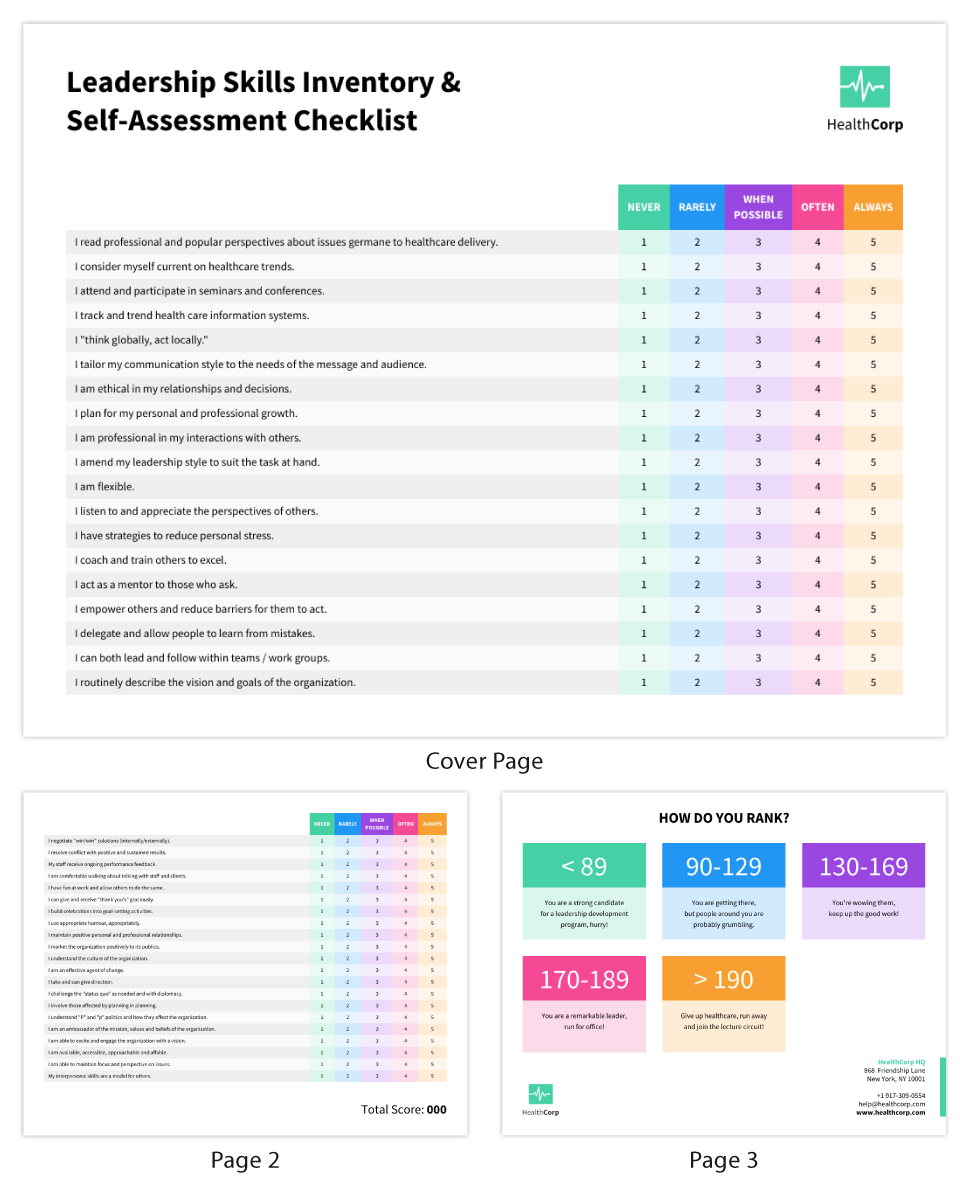Image resolution: width=960 pixels, height=1191 pixels.
Task: Click the orange ALWAYS column header
Action: [872, 207]
